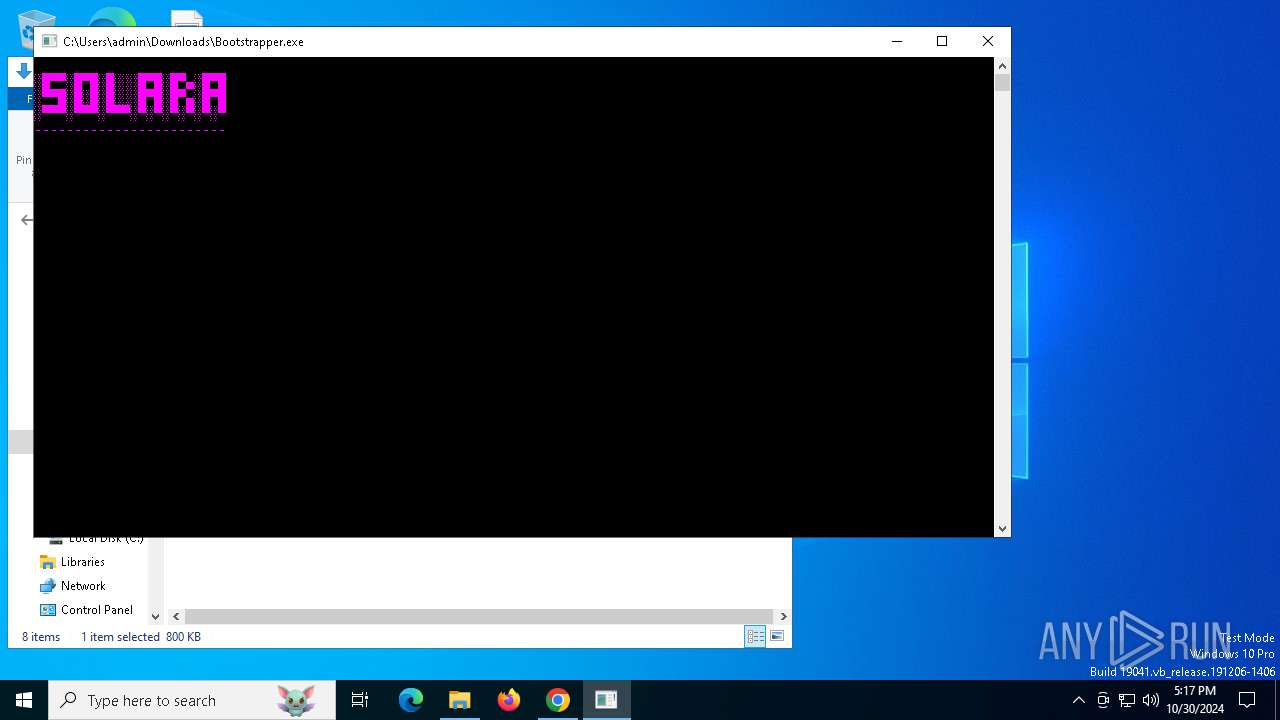The width and height of the screenshot is (1280, 720).
Task: Click the safely remove hardware tray icon
Action: [x=1103, y=700]
